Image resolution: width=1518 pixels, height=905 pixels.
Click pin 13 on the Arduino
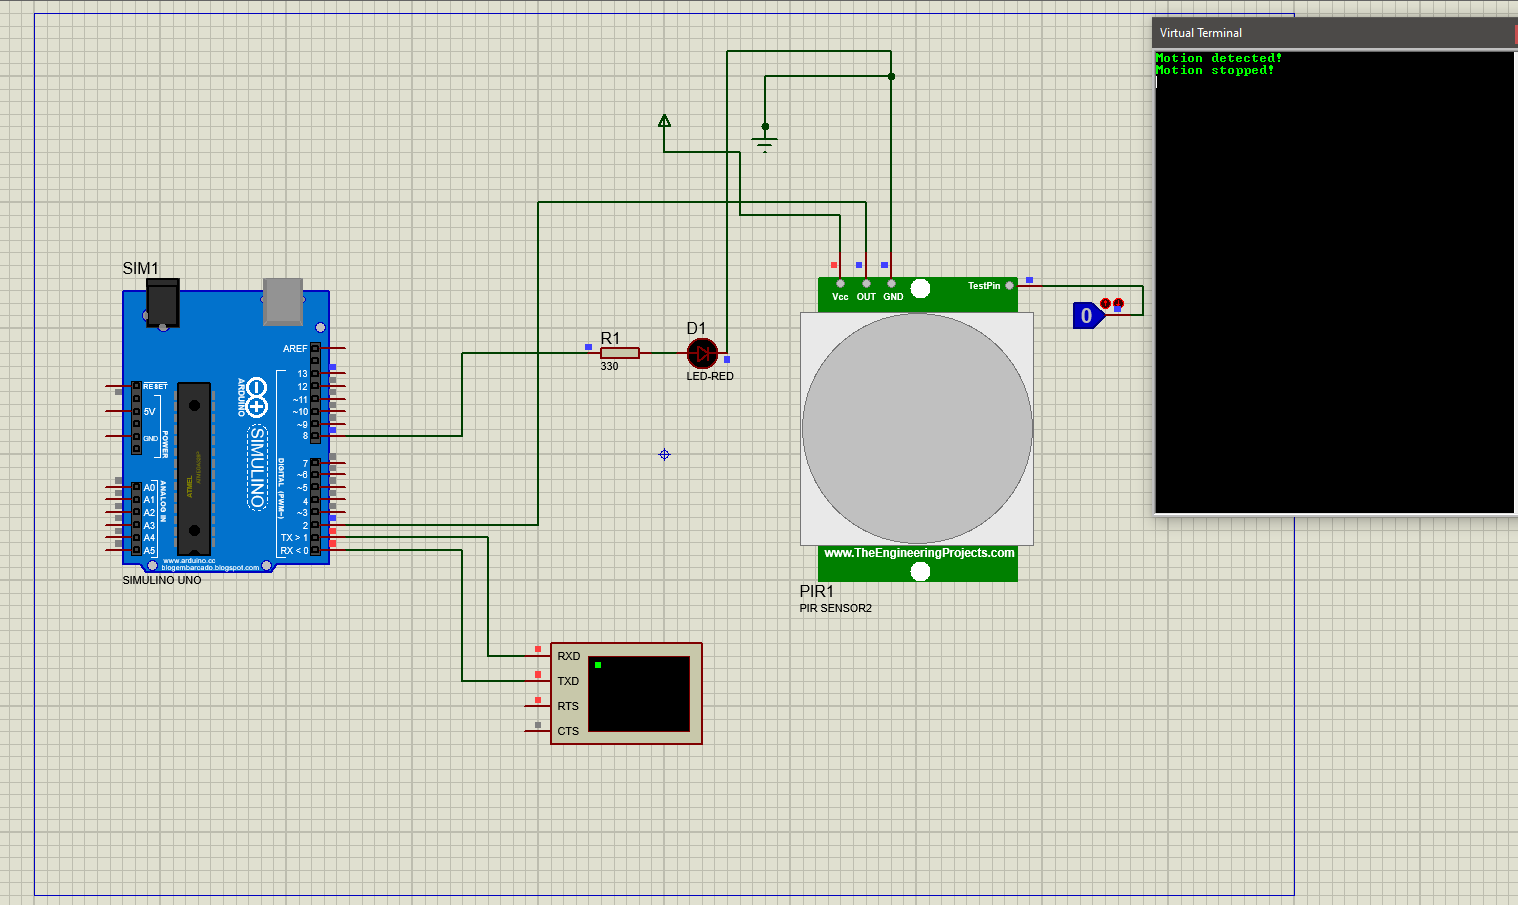(315, 373)
